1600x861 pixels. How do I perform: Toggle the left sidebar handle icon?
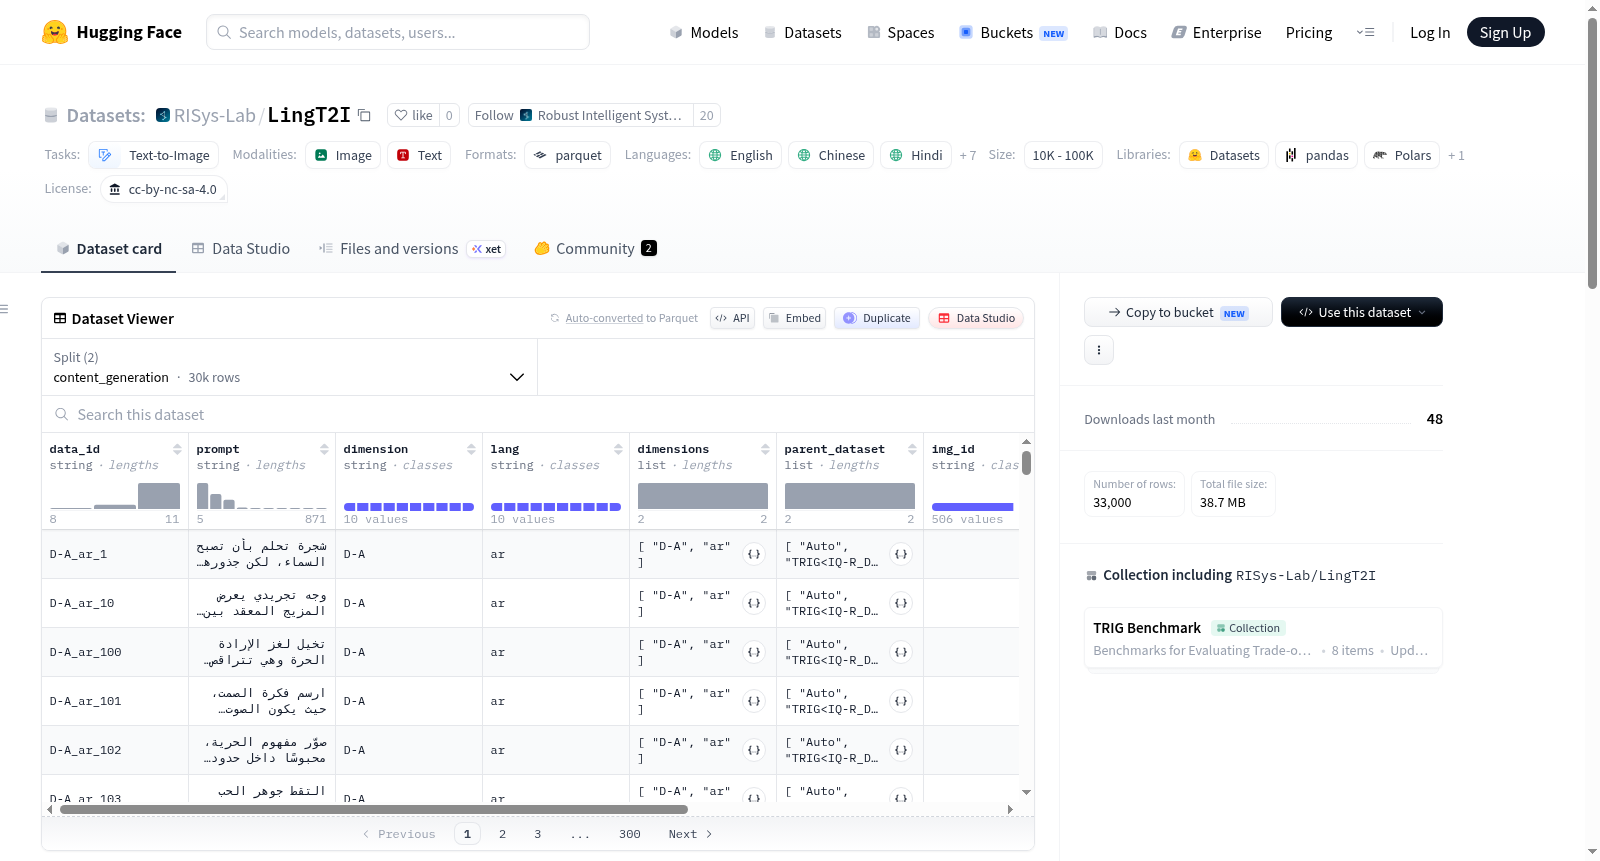4,309
